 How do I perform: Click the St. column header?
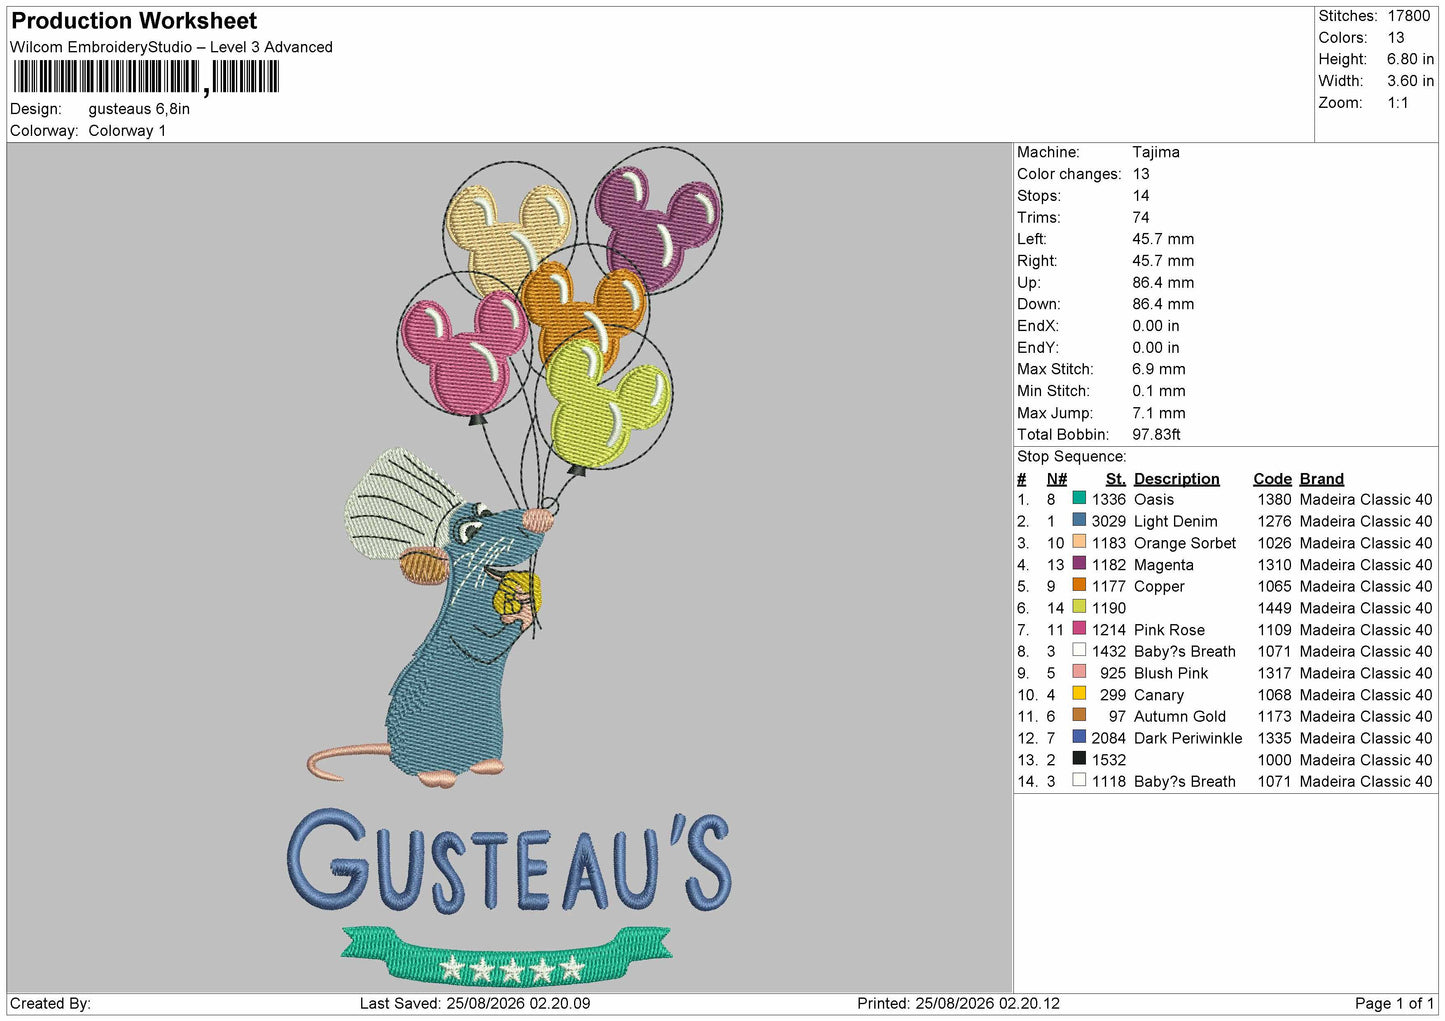click(1116, 479)
